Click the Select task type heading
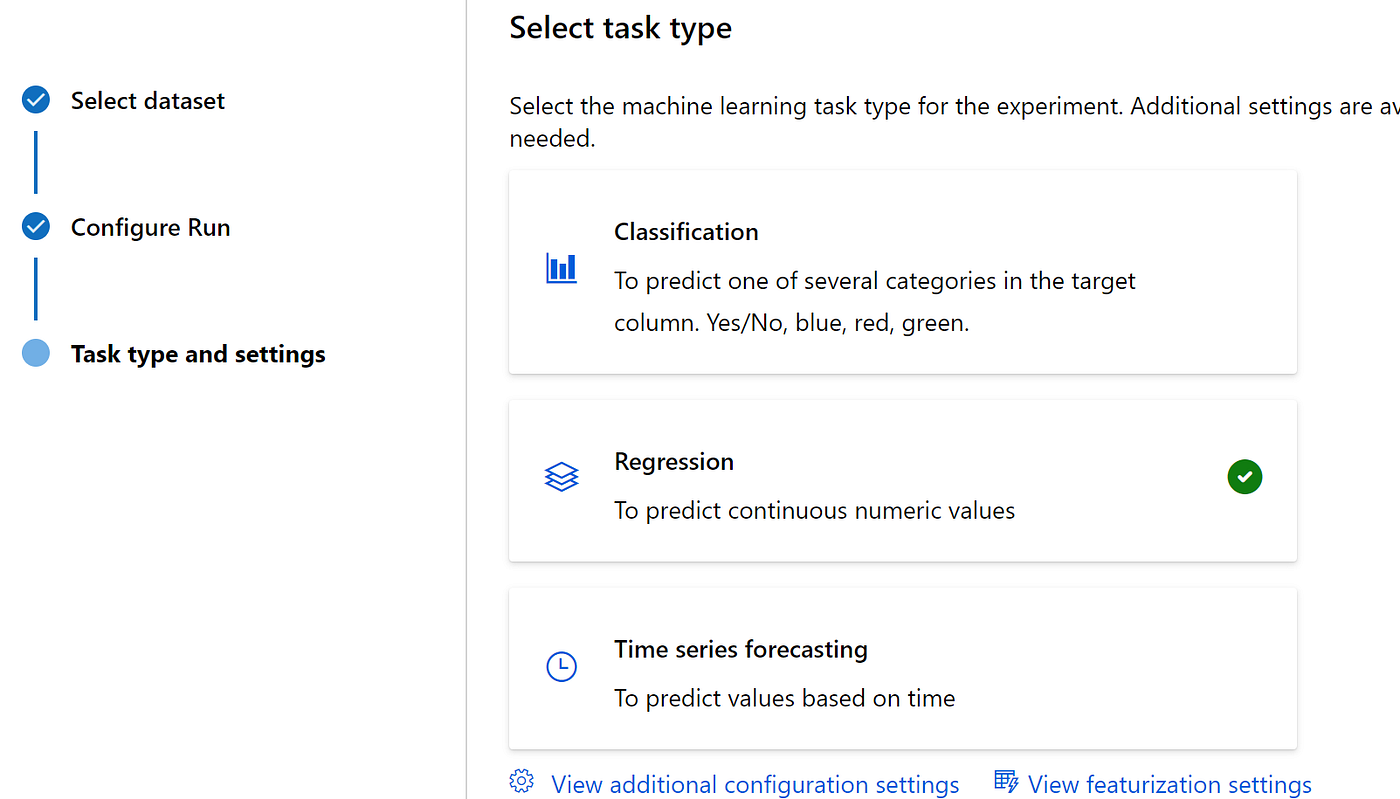Viewport: 1400px width, 799px height. tap(620, 27)
